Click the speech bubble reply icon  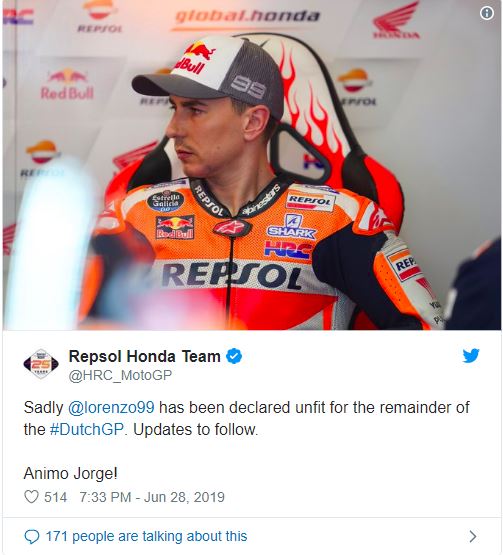point(32,537)
